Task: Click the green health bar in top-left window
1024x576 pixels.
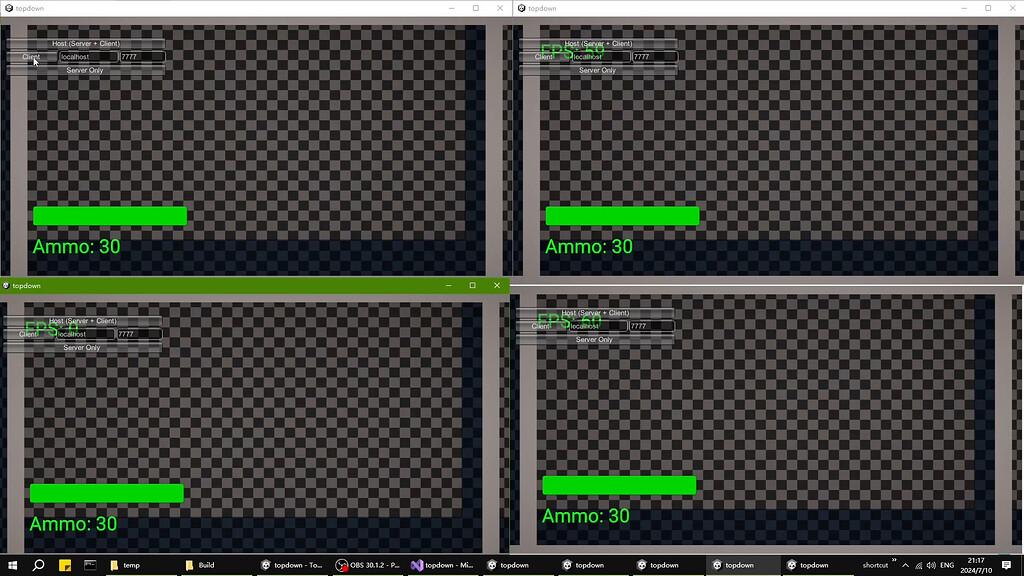Action: click(x=110, y=216)
